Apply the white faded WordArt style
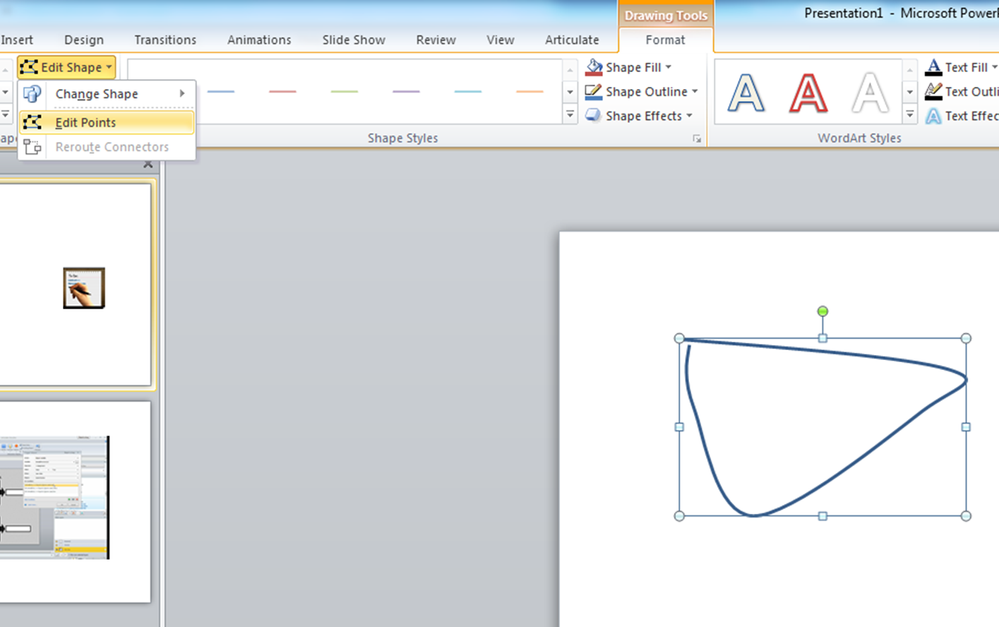The image size is (999, 627). [x=870, y=92]
